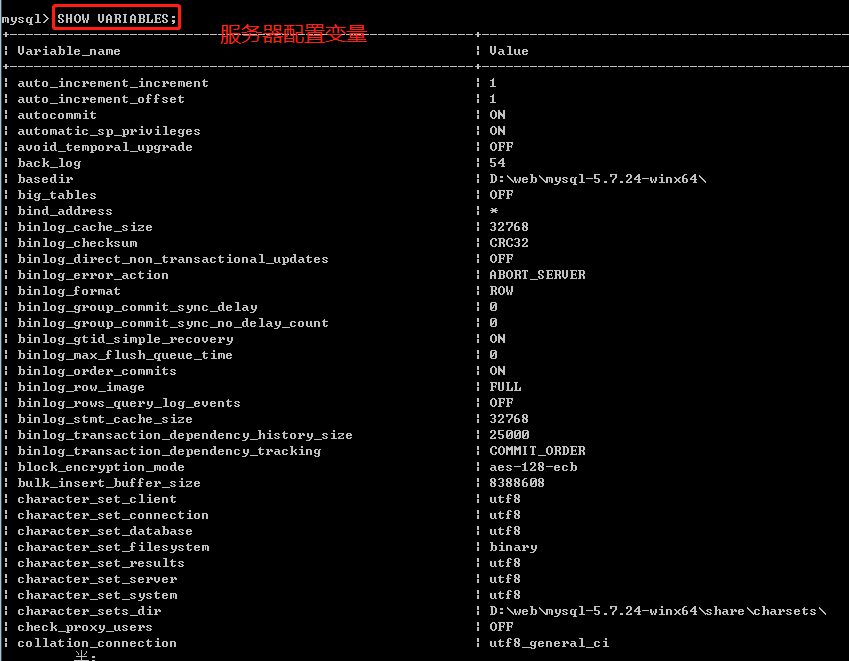The image size is (849, 661).
Task: Click character_set_results variable name
Action: pos(101,563)
